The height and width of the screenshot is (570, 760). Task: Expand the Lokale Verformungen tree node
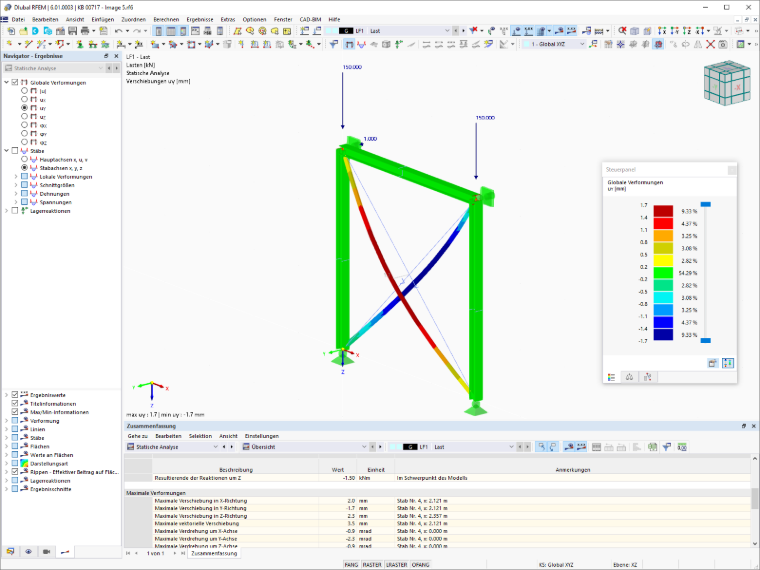click(x=16, y=176)
